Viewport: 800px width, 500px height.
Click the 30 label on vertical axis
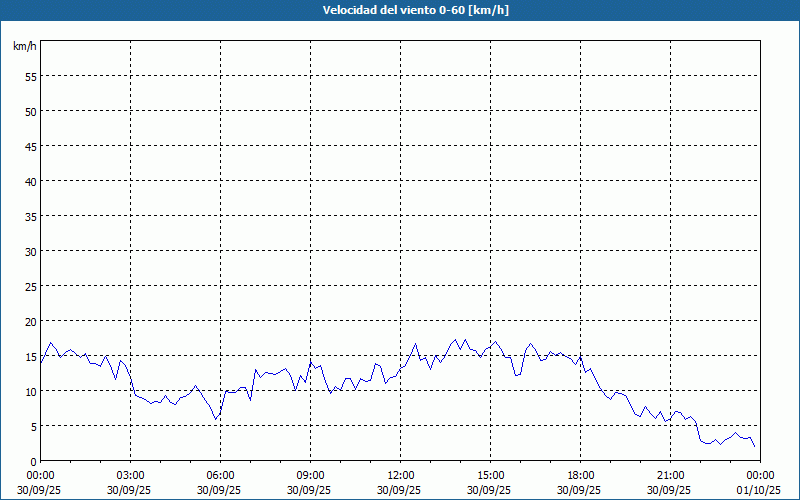(x=30, y=251)
